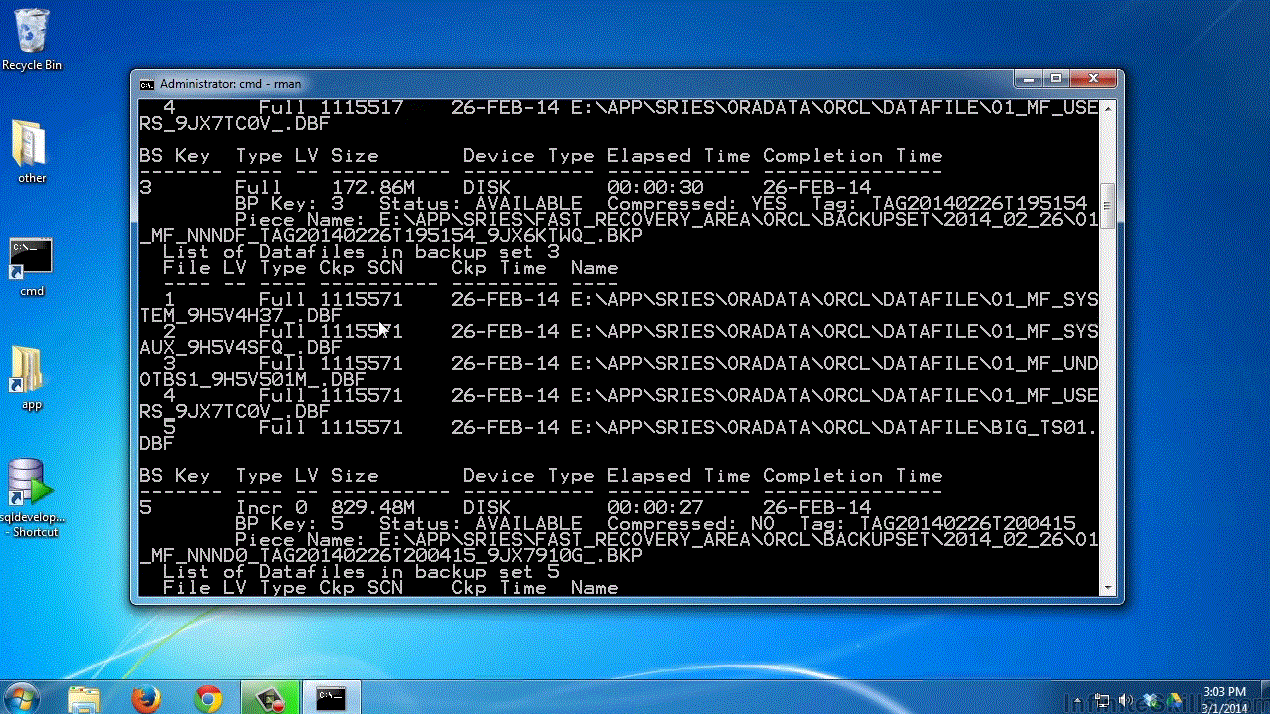Launch Firefox from the taskbar
This screenshot has width=1270, height=714.
click(146, 697)
